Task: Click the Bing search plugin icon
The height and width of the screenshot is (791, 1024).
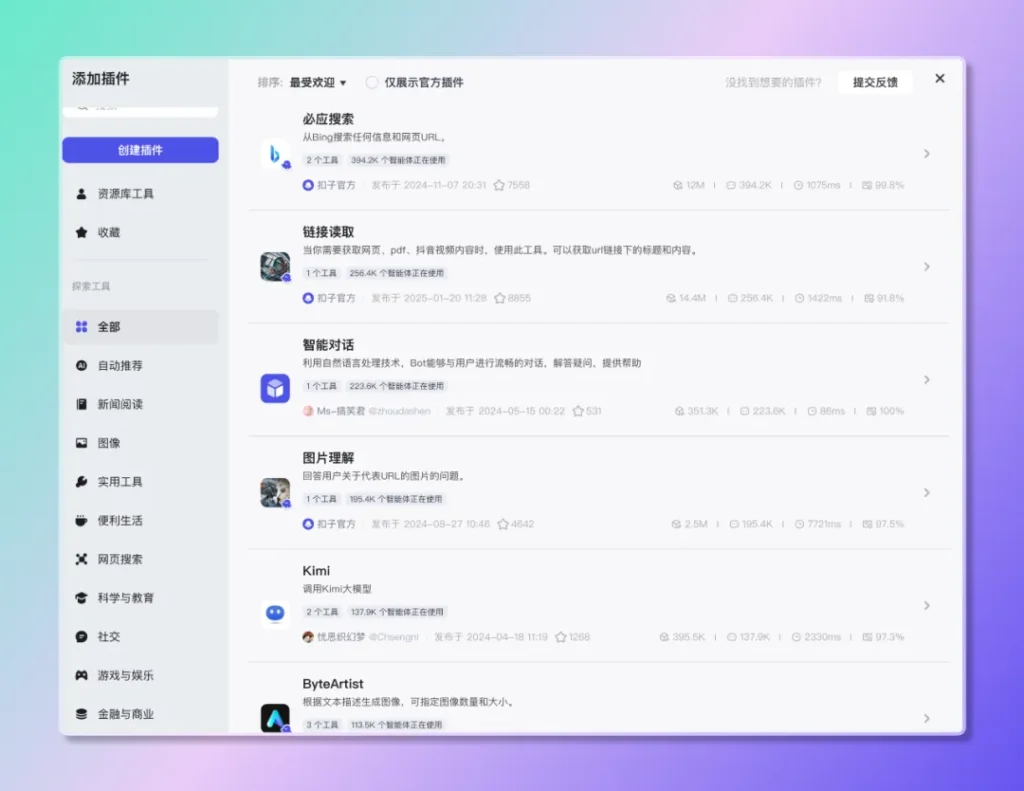Action: 275,154
